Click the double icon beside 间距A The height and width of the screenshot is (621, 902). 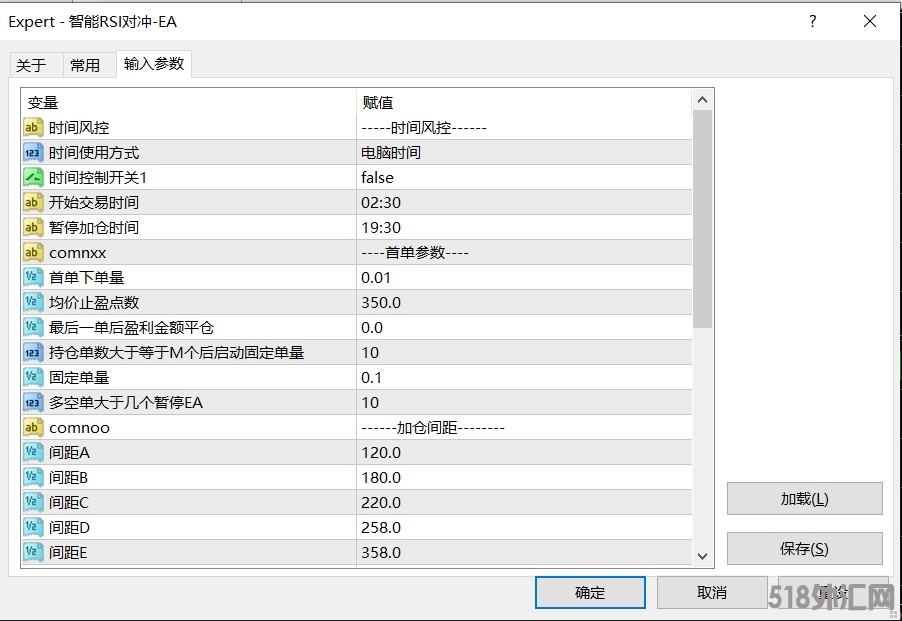click(x=33, y=453)
